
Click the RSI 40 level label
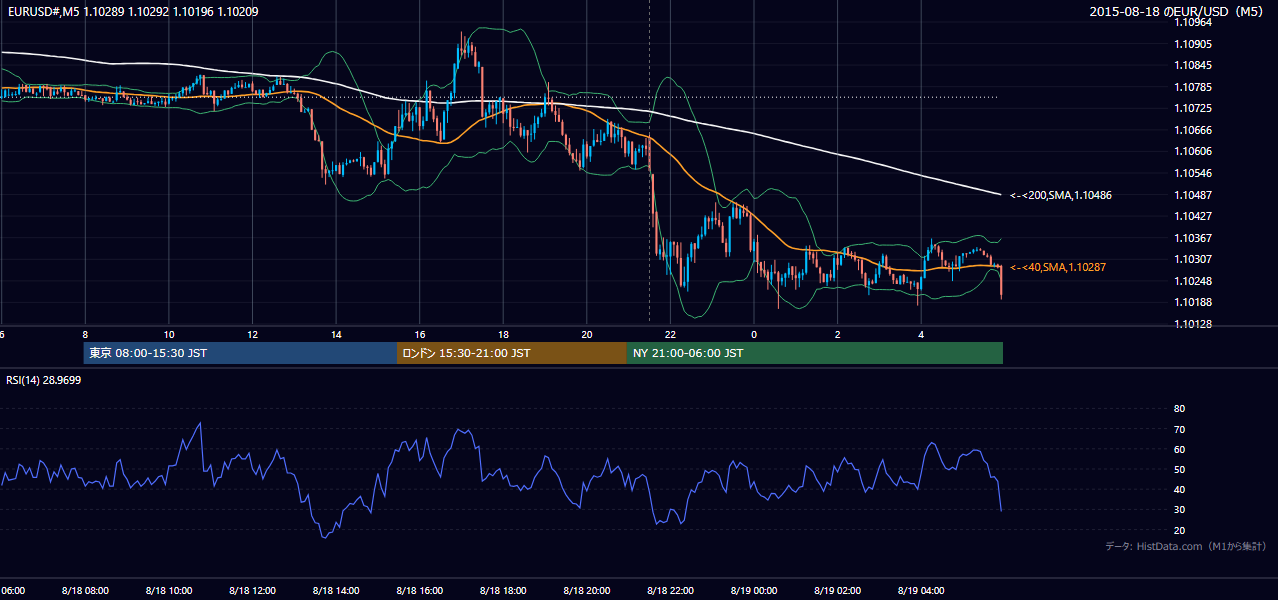coord(1179,489)
